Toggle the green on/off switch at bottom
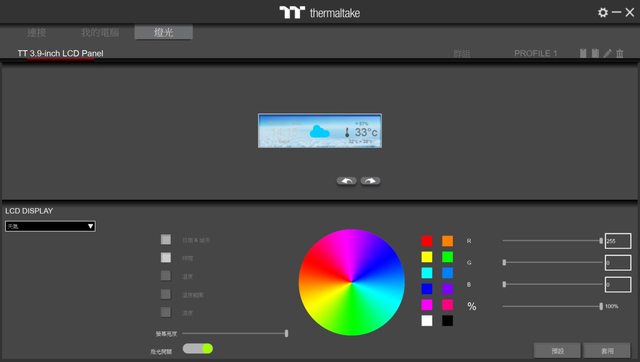Screen dimensions: 640x362 198,349
